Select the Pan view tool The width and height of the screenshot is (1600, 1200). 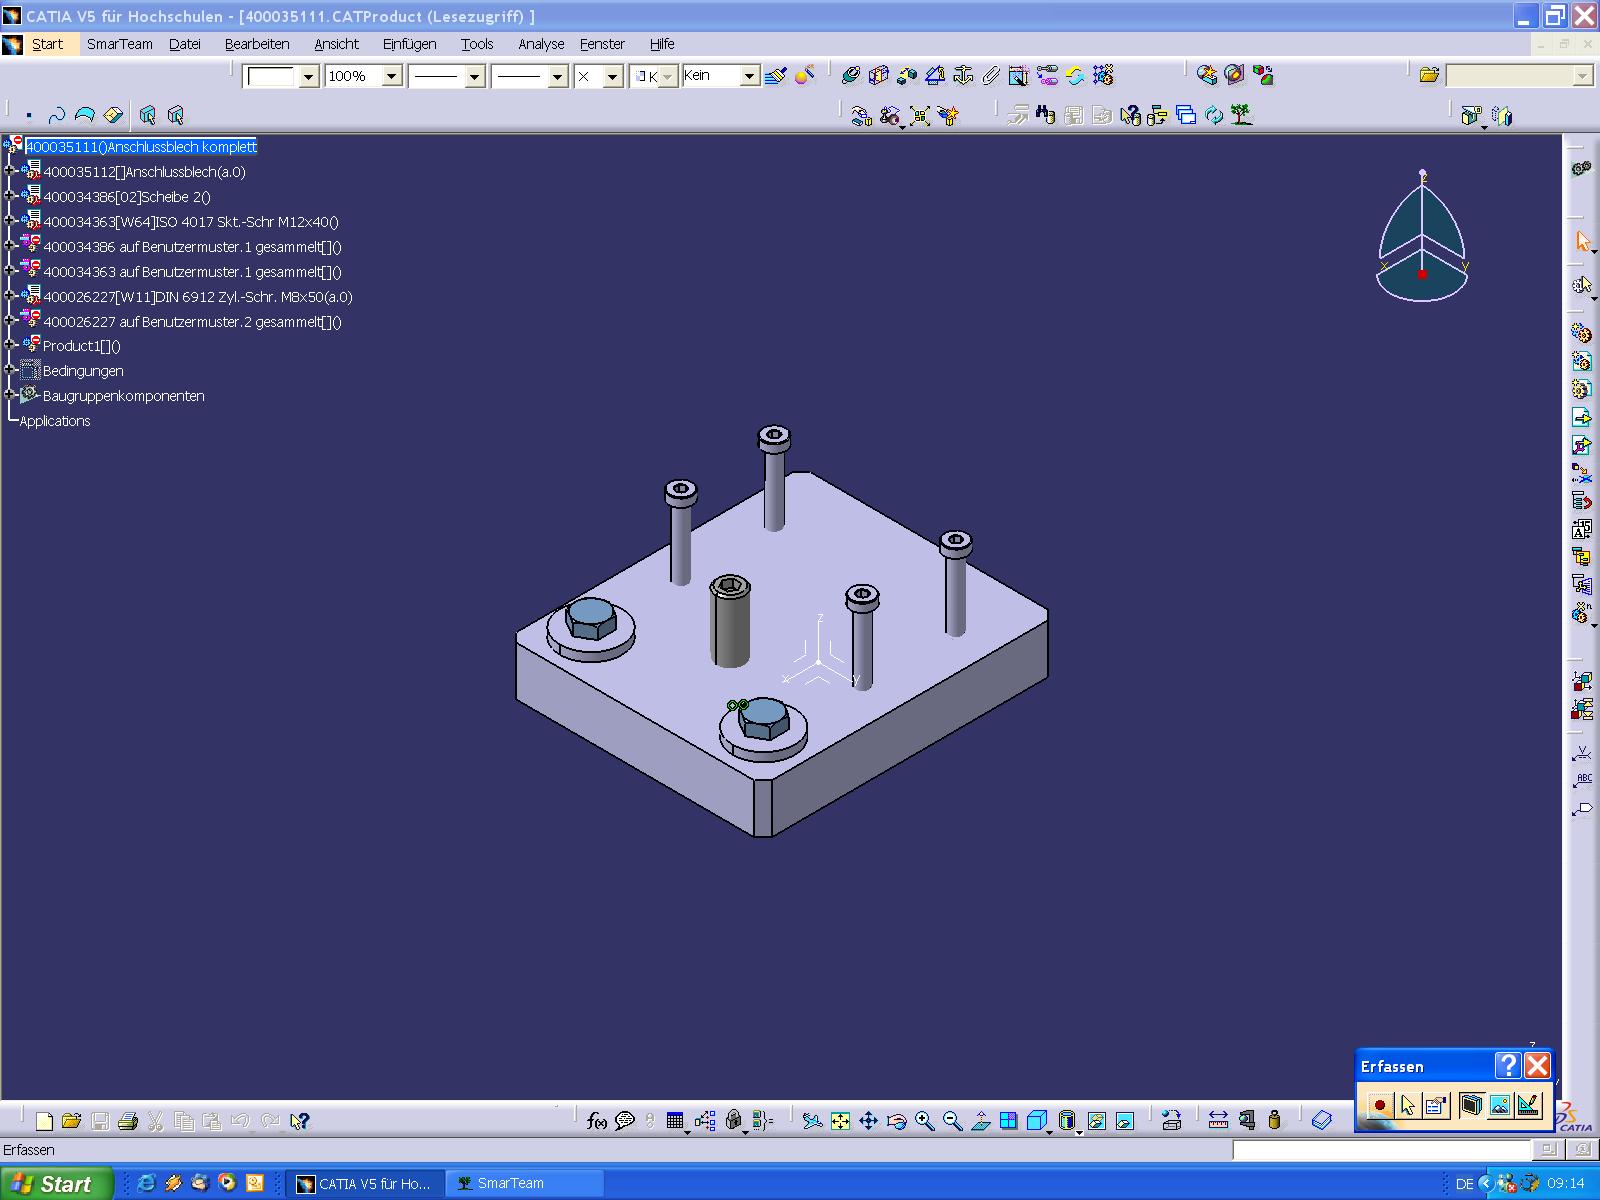(x=868, y=1121)
